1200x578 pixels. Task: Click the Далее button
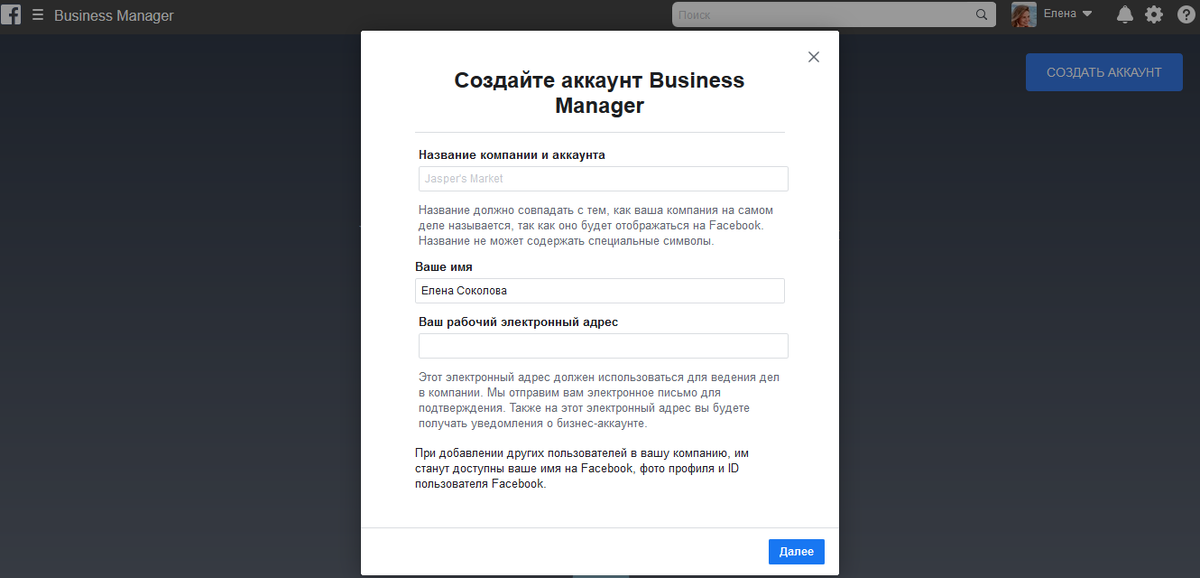(x=797, y=552)
